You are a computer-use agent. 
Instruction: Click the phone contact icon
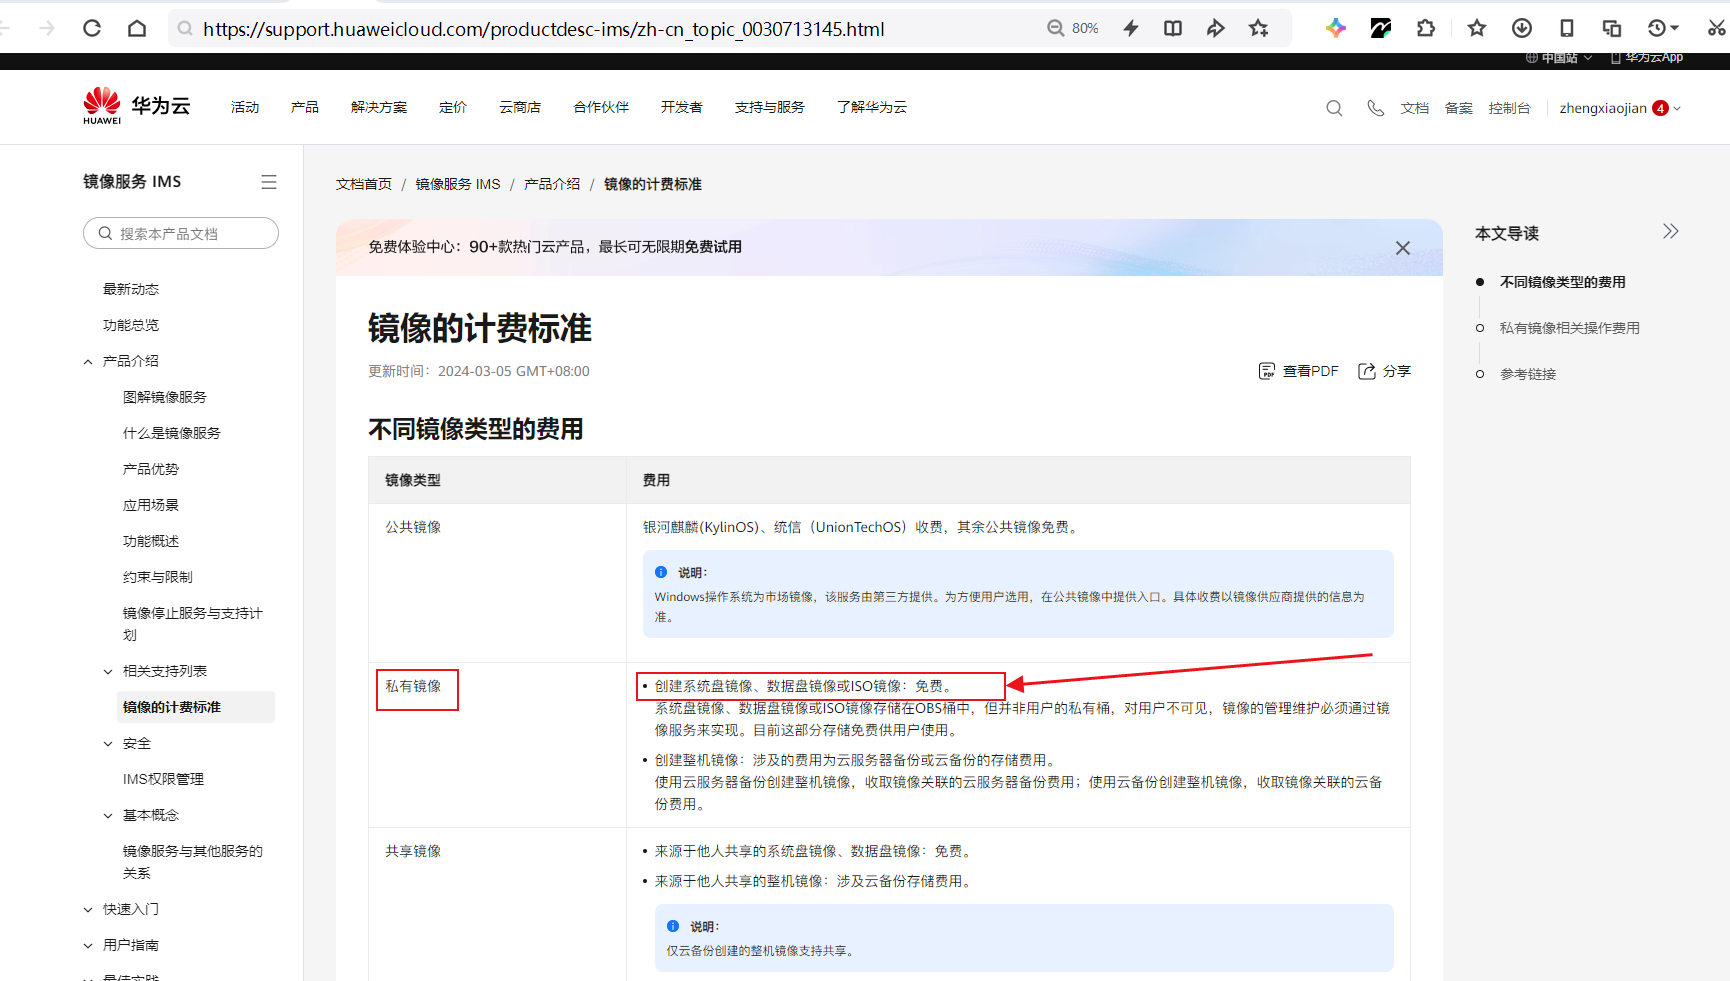tap(1376, 108)
